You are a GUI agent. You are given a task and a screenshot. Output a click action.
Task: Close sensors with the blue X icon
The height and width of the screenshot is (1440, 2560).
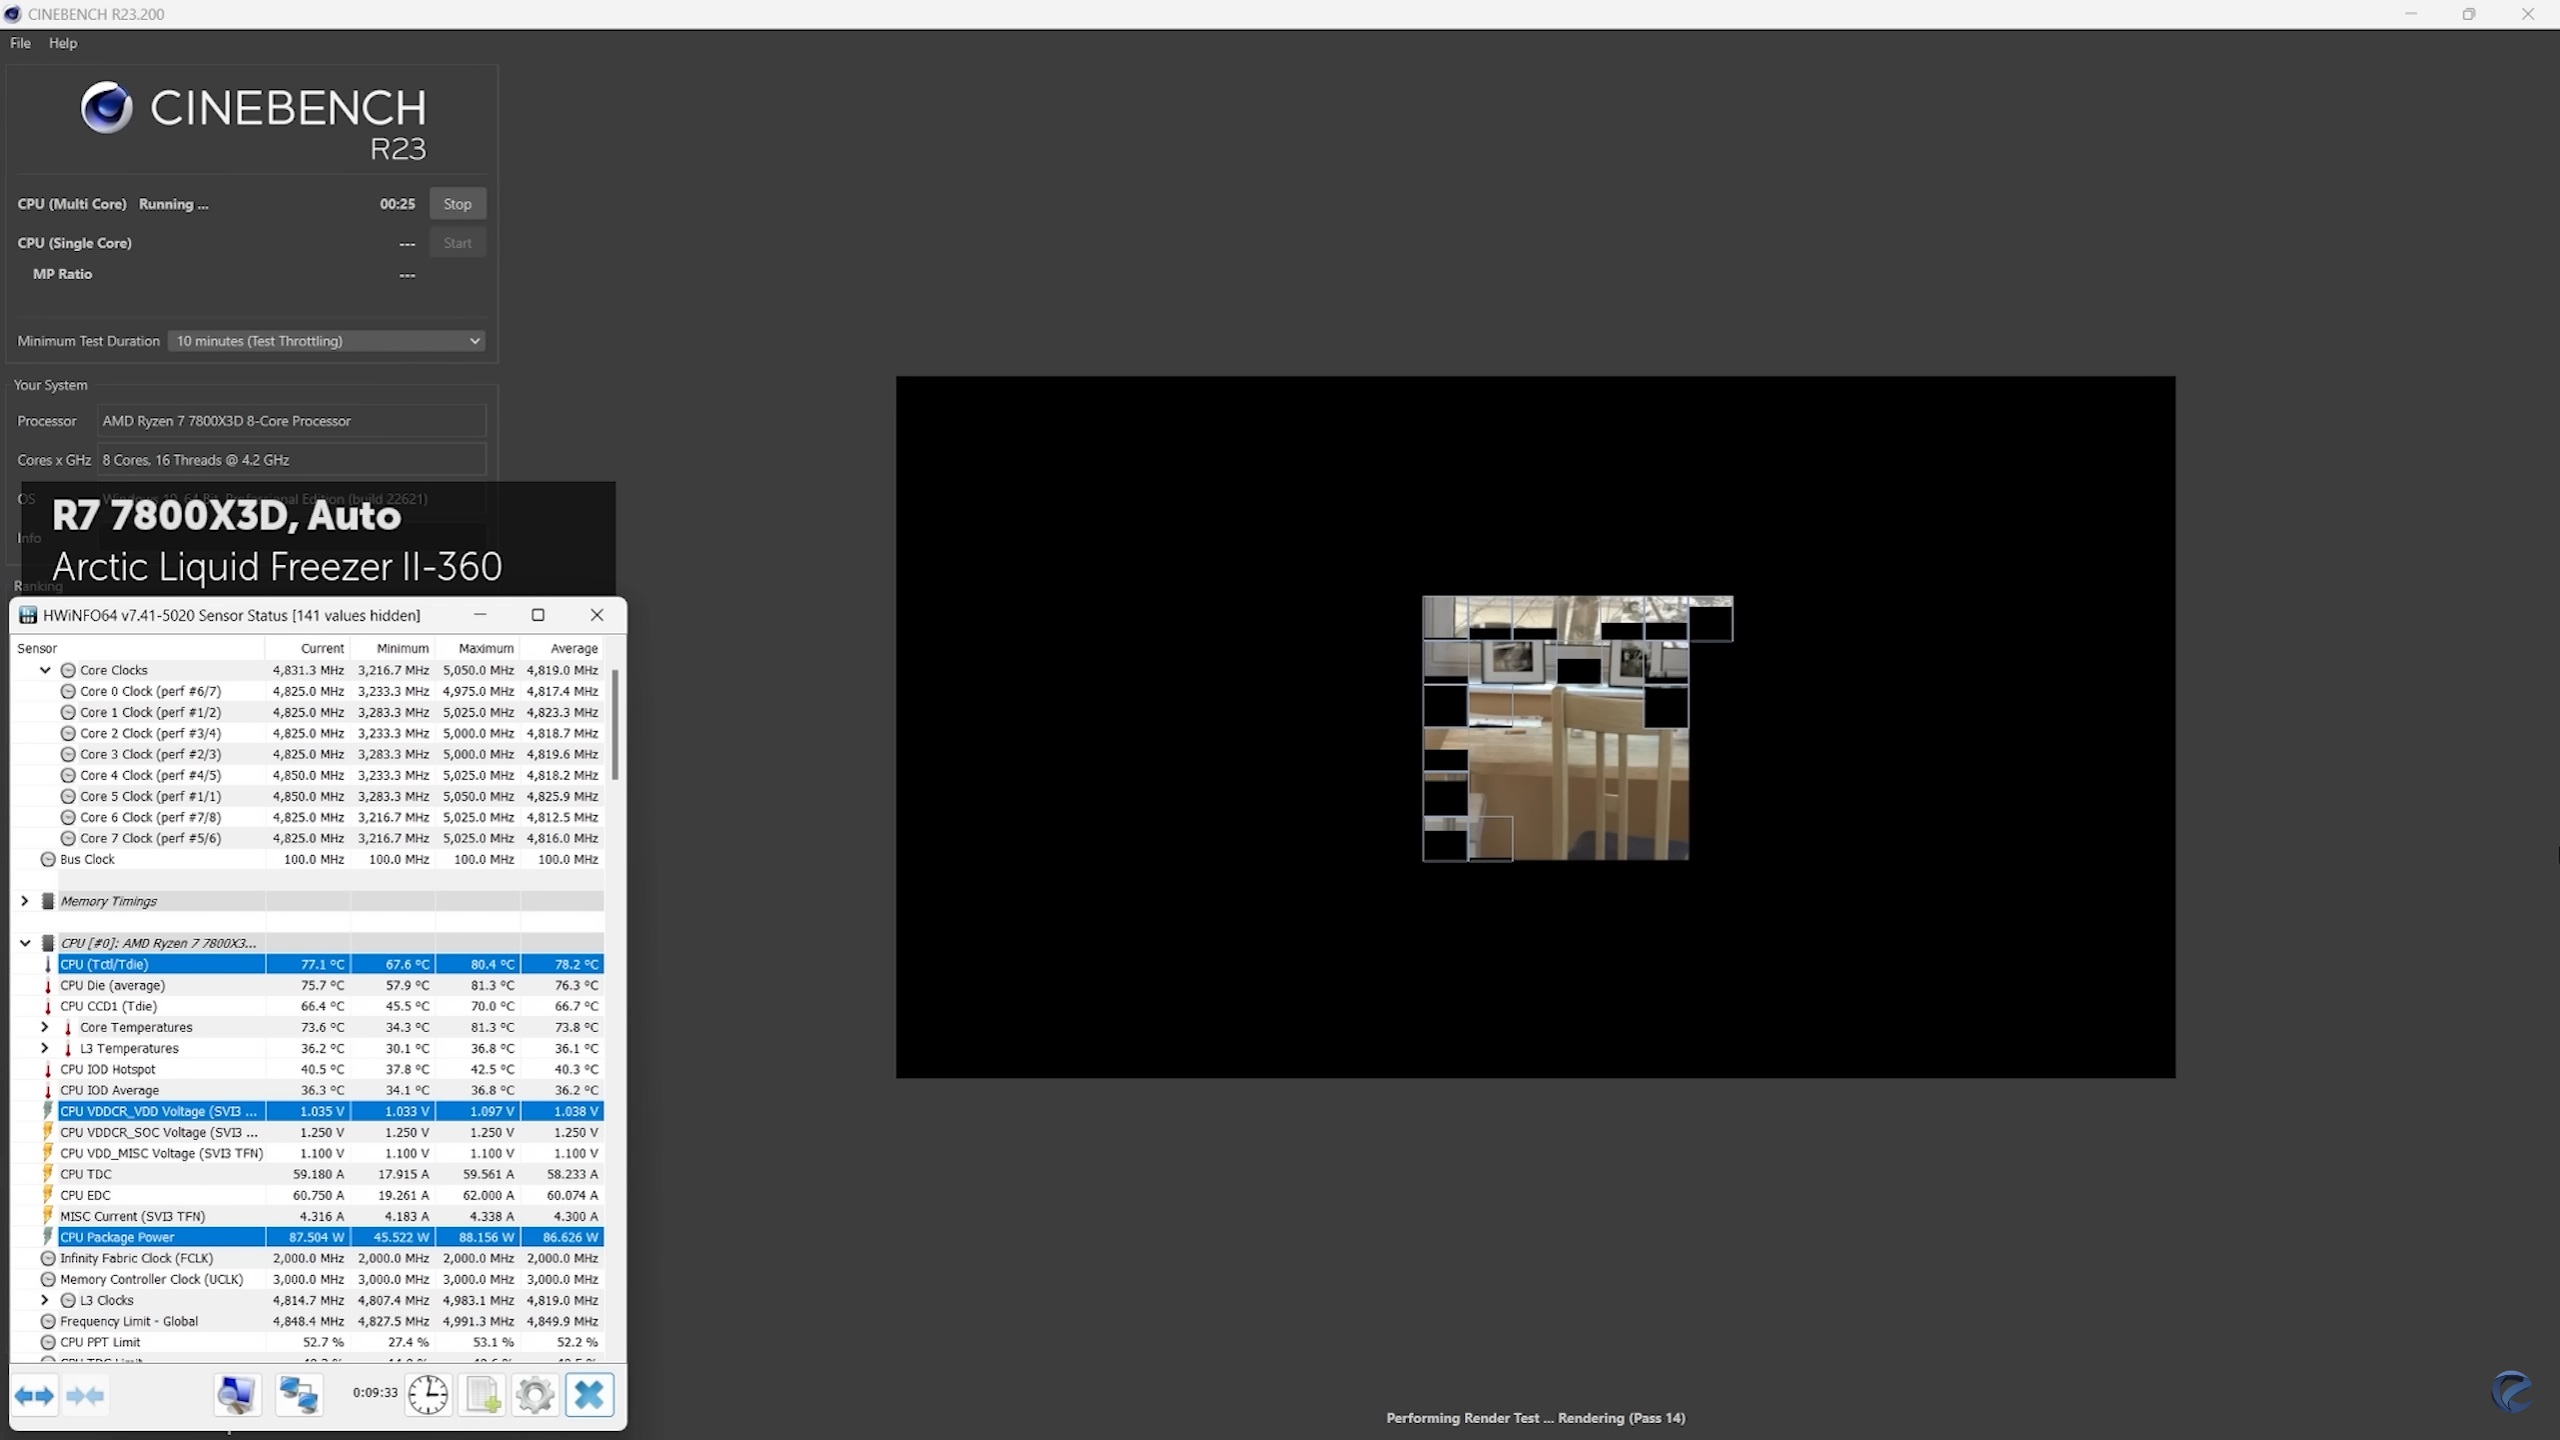(589, 1395)
